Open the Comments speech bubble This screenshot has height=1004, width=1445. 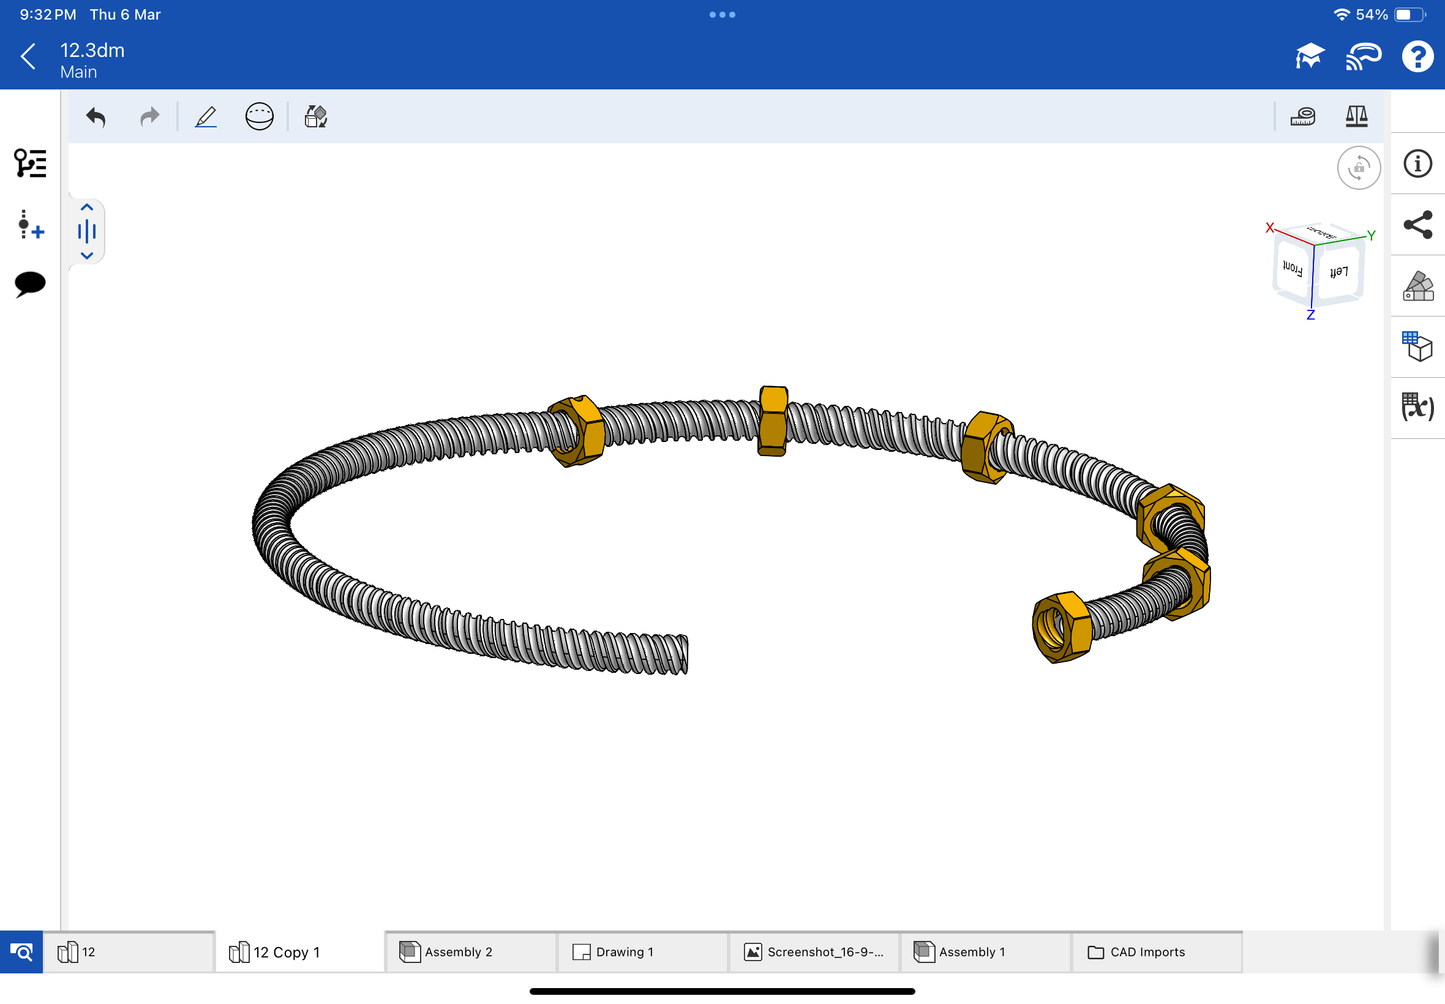[x=30, y=284]
